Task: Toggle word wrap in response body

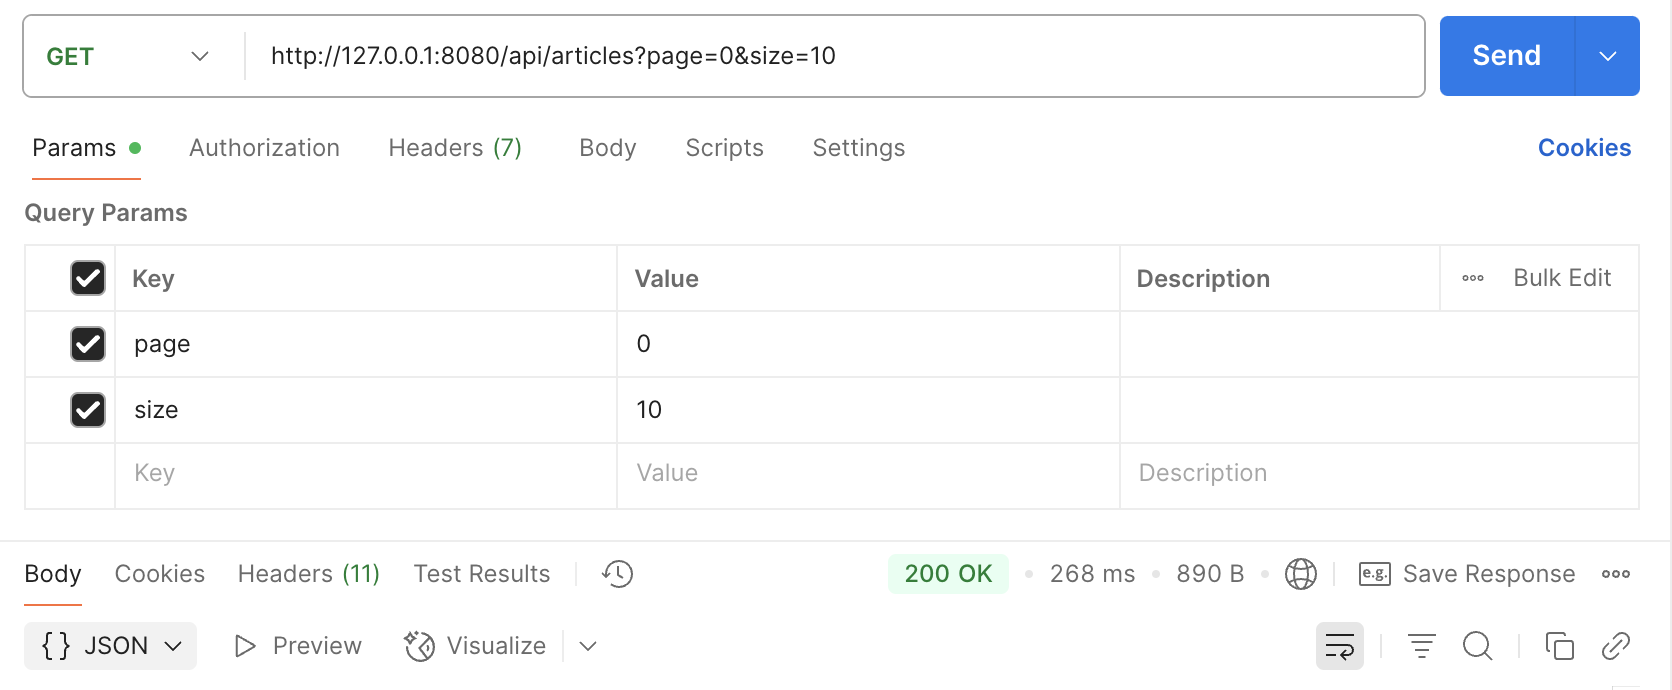Action: 1339,646
